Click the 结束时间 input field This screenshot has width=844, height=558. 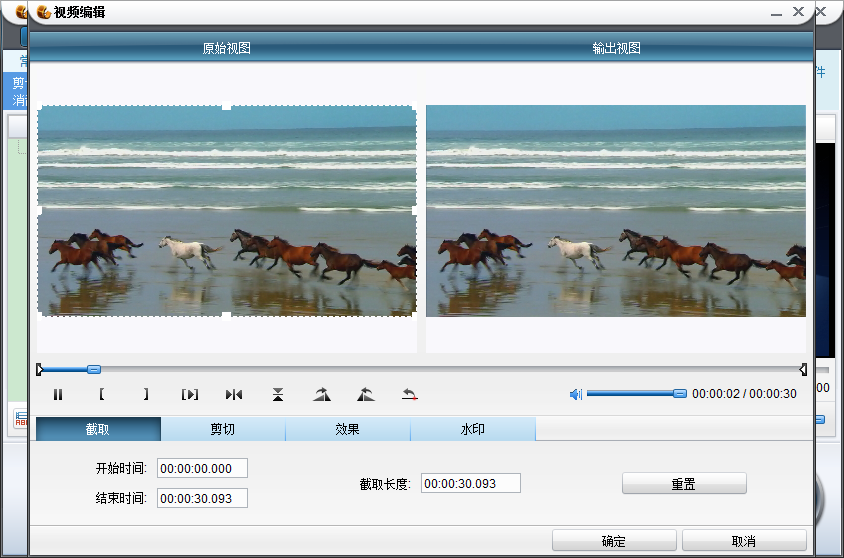click(x=202, y=498)
